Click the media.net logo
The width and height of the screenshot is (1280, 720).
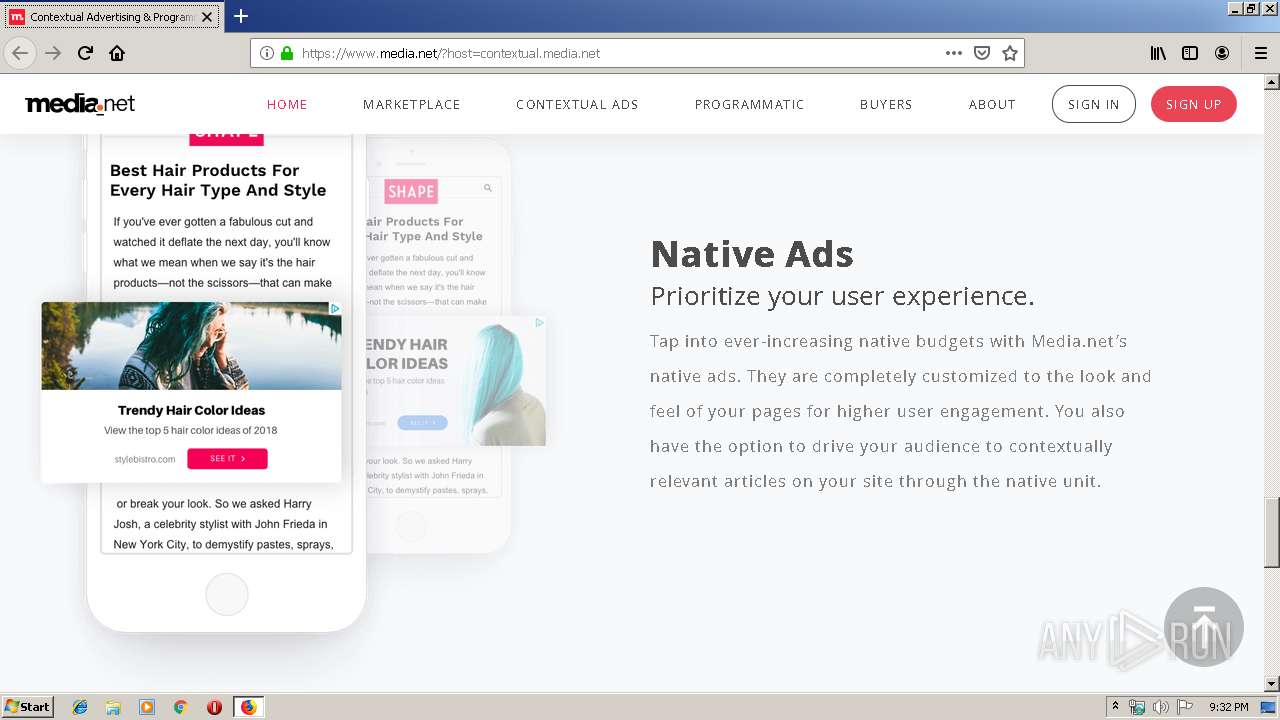80,104
